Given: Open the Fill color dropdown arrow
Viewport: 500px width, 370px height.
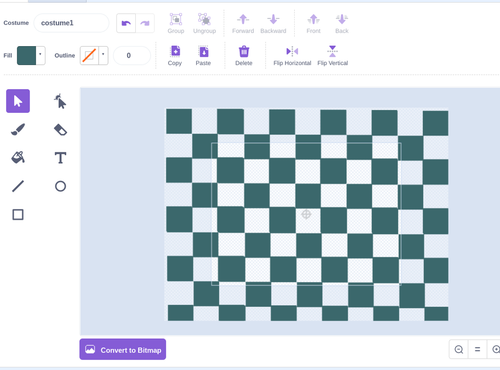Looking at the screenshot, I should click(x=40, y=55).
